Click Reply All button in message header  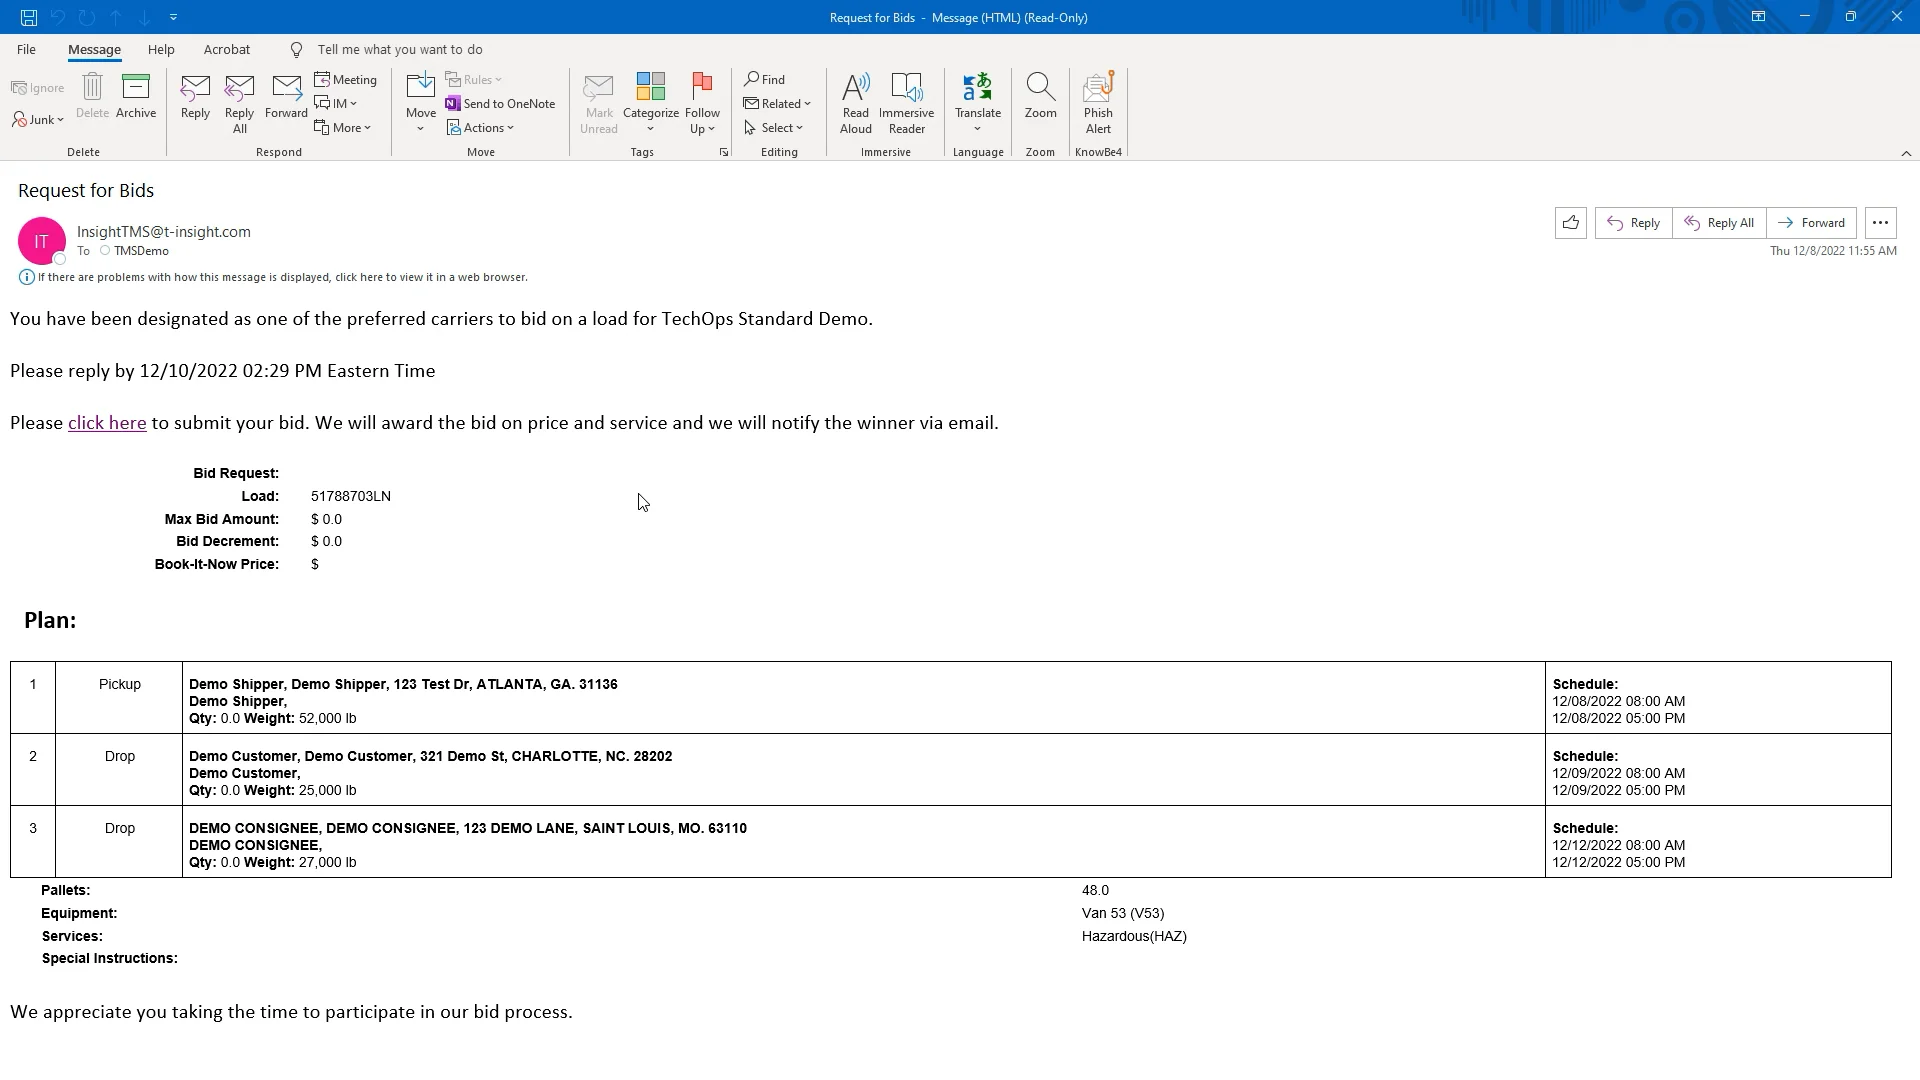click(x=1719, y=223)
